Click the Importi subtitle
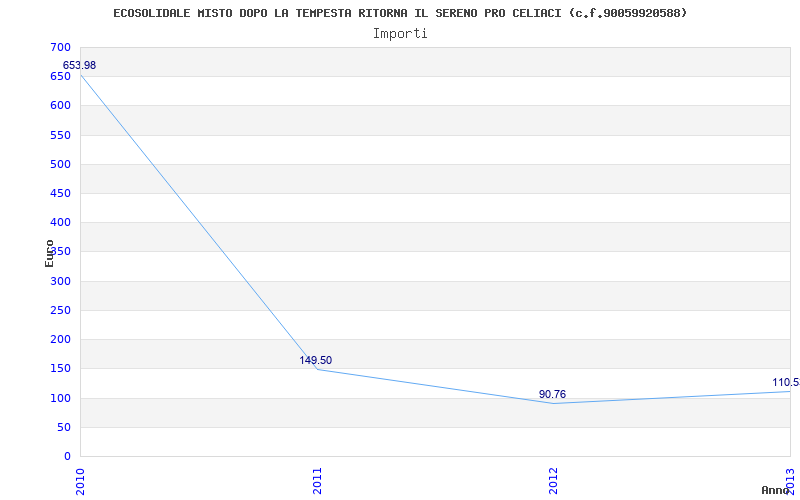Screen dimensions: 800x500 pyautogui.click(x=400, y=34)
